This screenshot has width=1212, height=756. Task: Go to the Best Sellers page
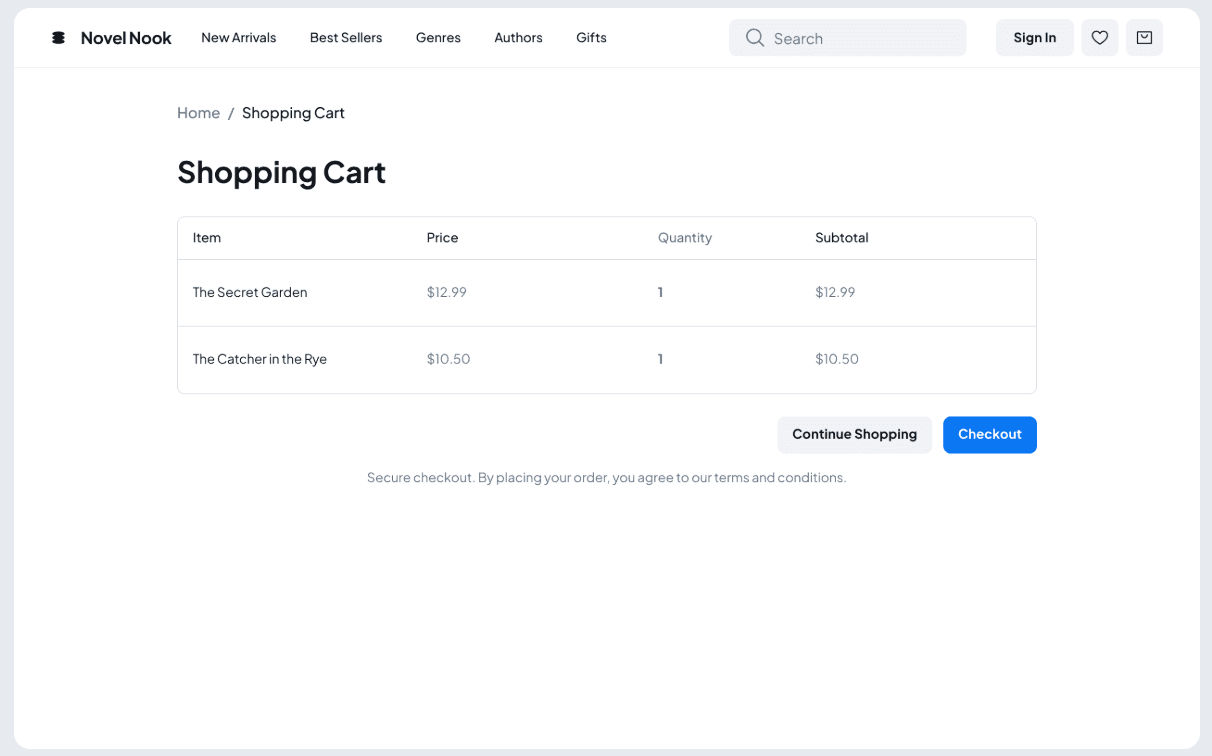point(345,38)
